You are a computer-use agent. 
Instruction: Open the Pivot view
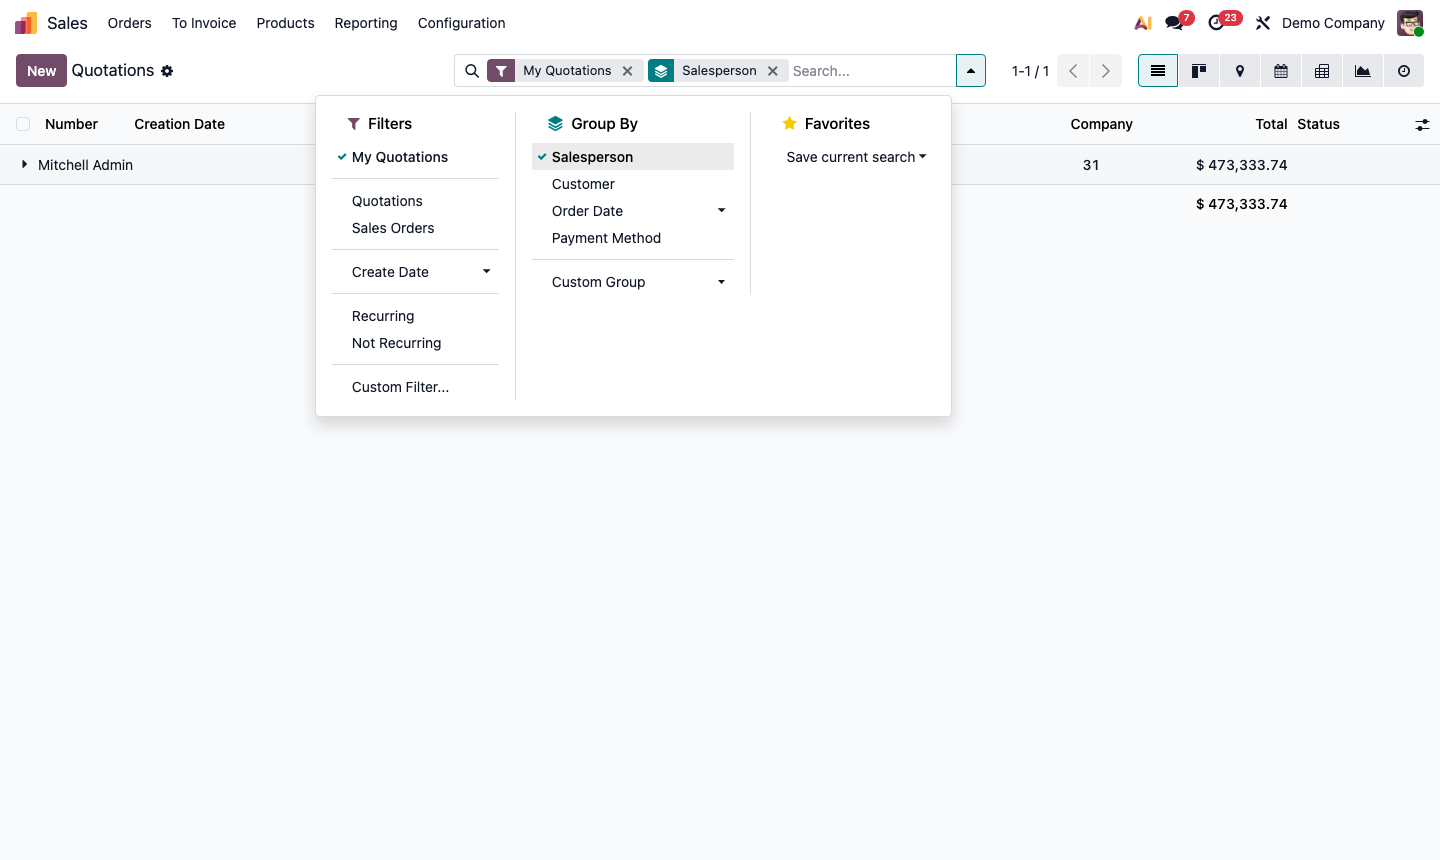(1321, 70)
